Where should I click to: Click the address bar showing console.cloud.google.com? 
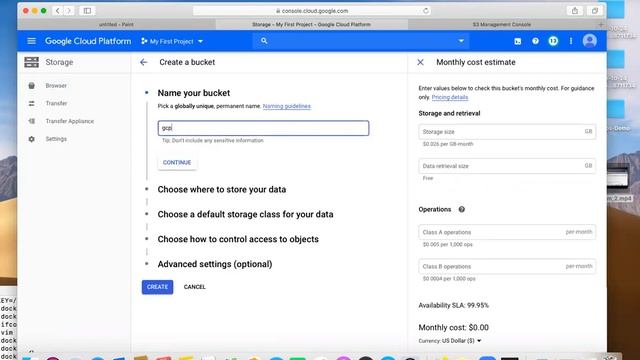312,11
